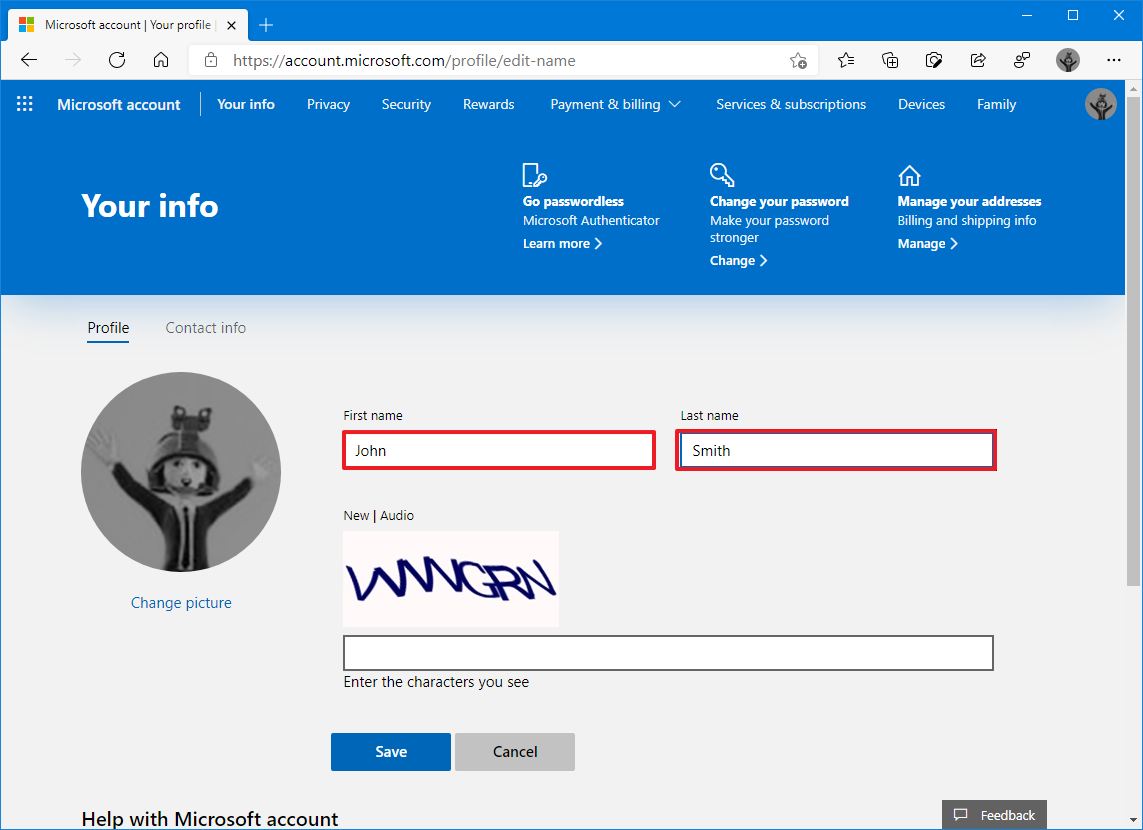The width and height of the screenshot is (1143, 830).
Task: Click the Save button
Action: point(391,751)
